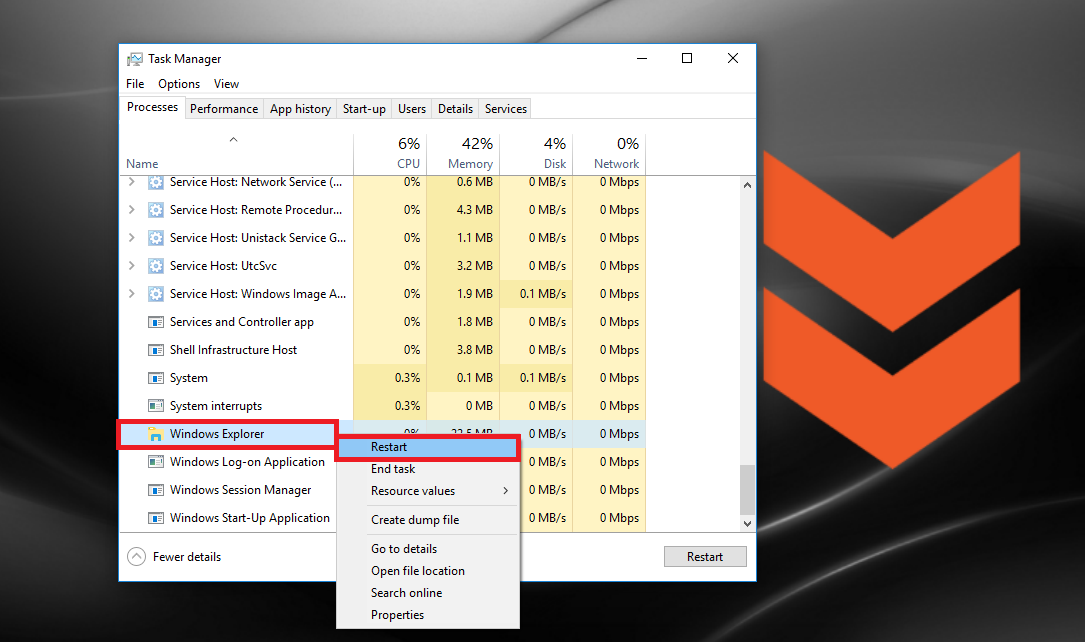Toggle sort order arrow above Name column

click(234, 140)
